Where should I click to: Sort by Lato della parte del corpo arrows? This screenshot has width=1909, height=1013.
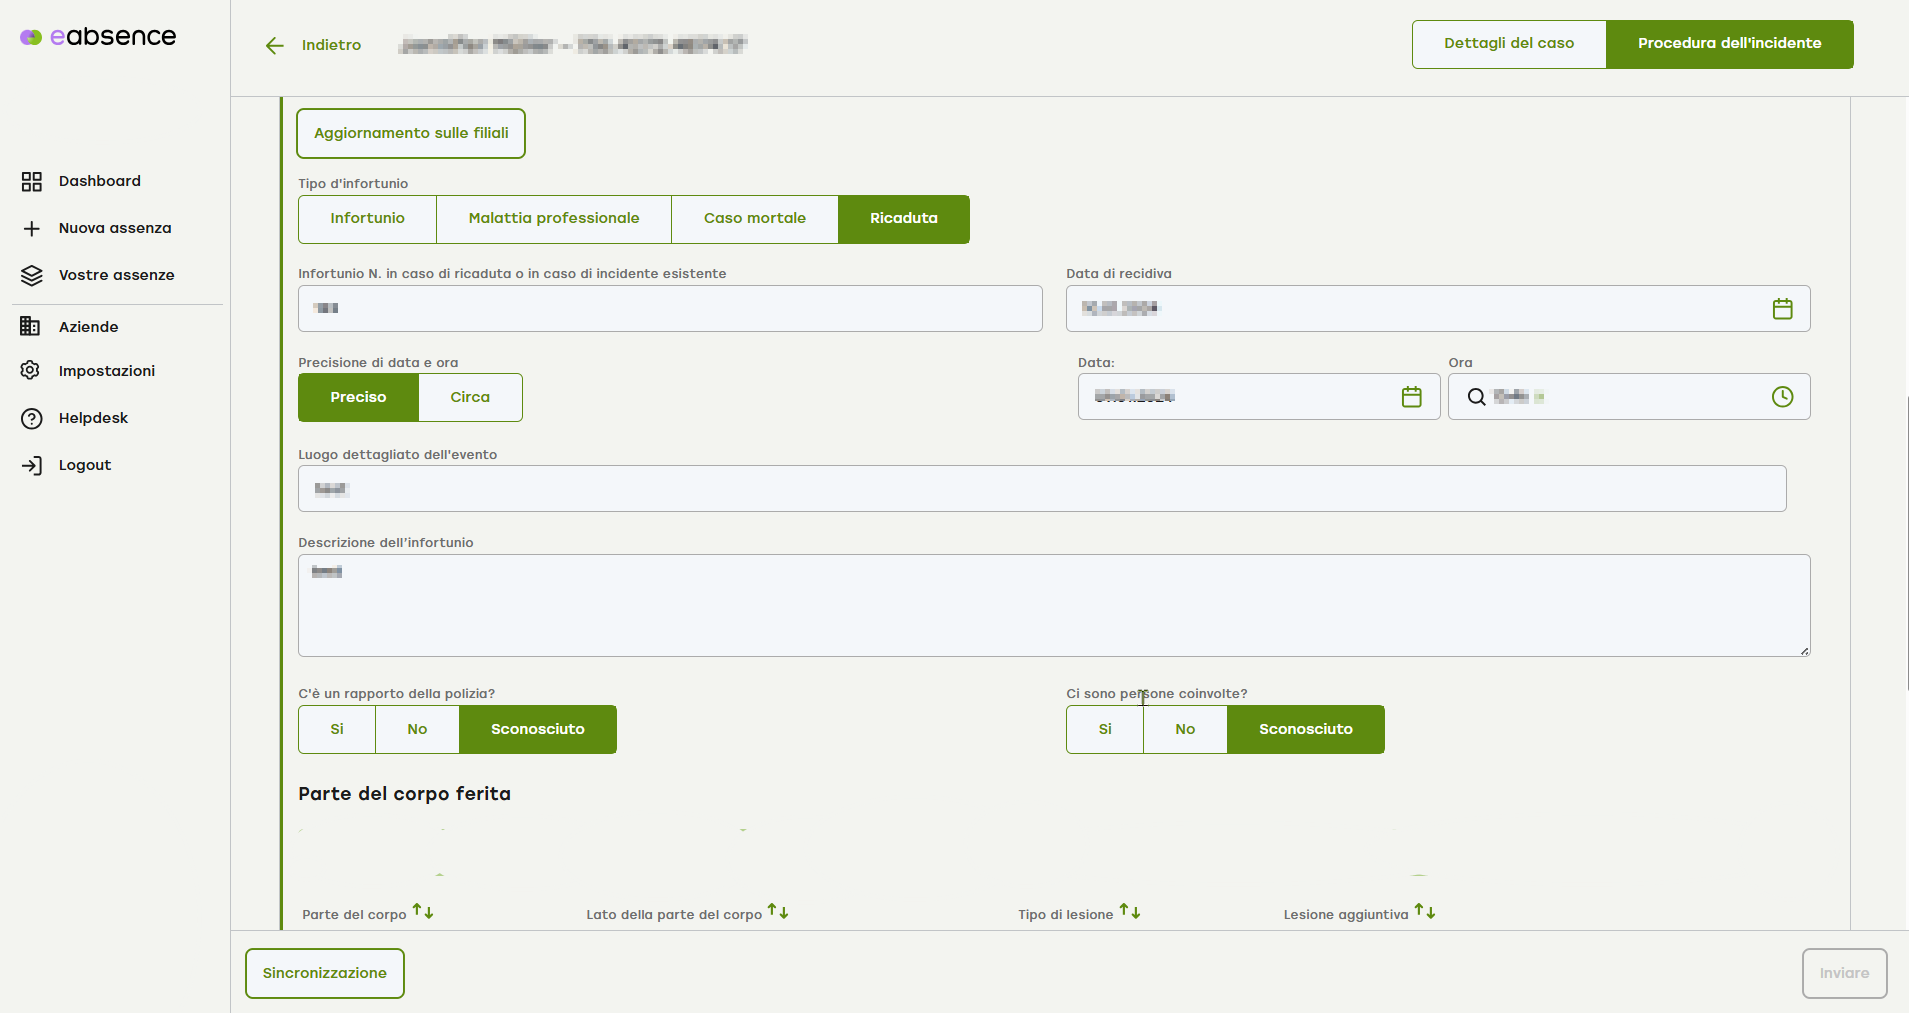tap(778, 912)
